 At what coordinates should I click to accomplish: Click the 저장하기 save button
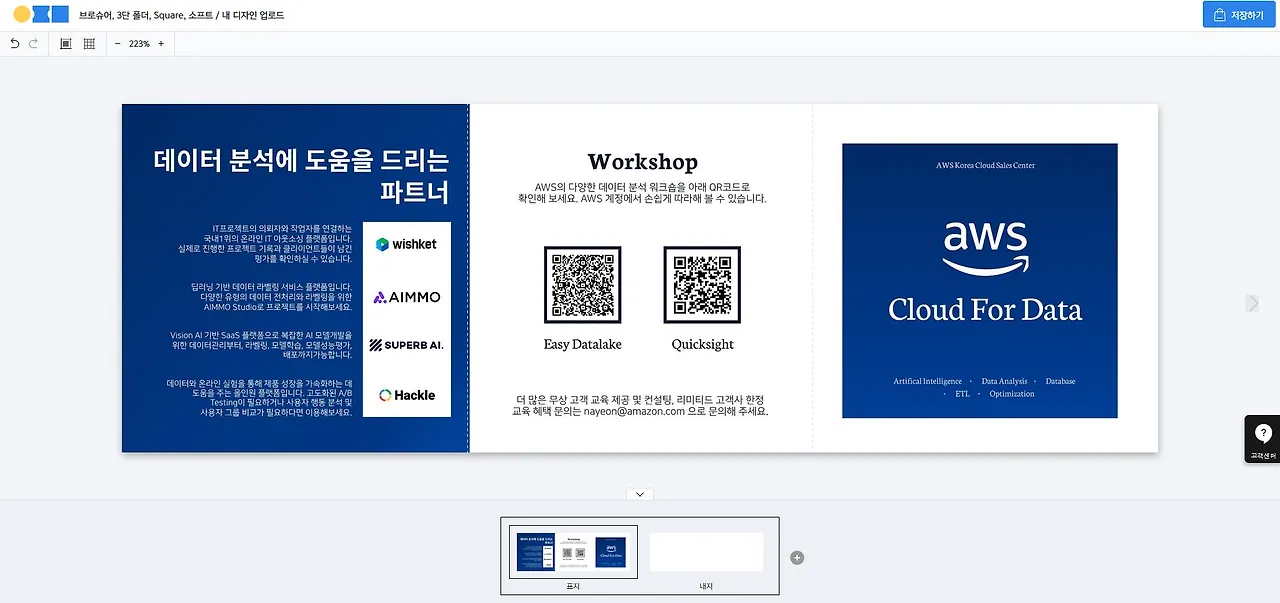[x=1239, y=15]
